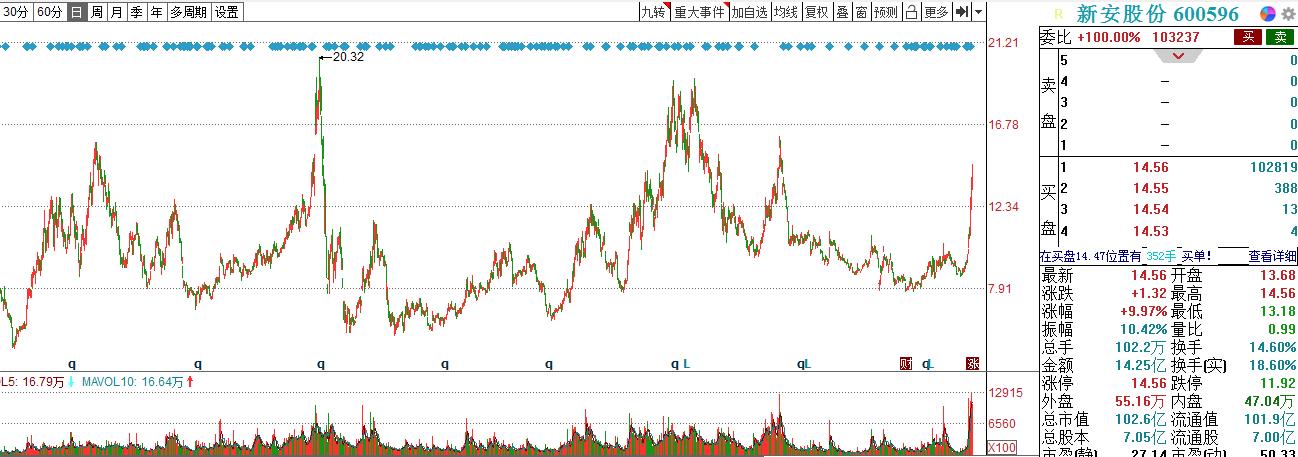Click the 20.32 peak price label
This screenshot has height=457, width=1298.
[x=347, y=57]
